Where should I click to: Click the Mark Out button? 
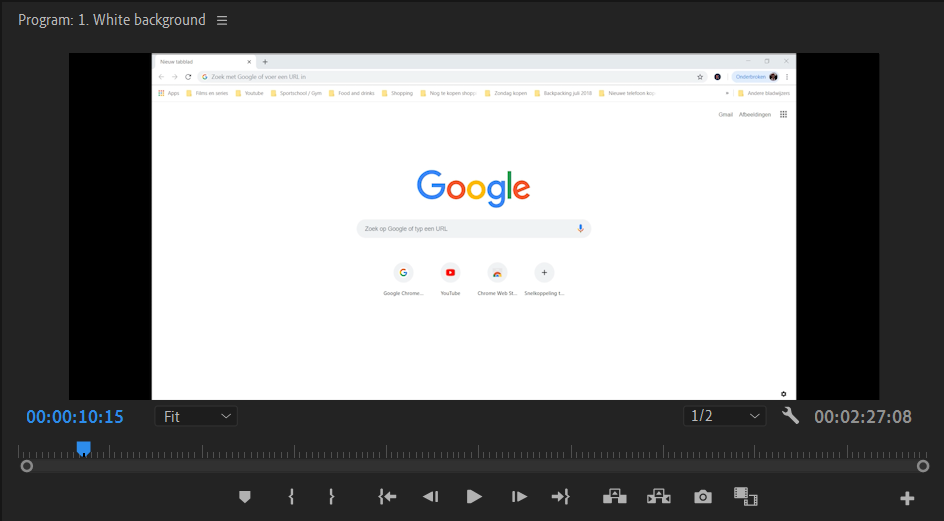tap(331, 497)
